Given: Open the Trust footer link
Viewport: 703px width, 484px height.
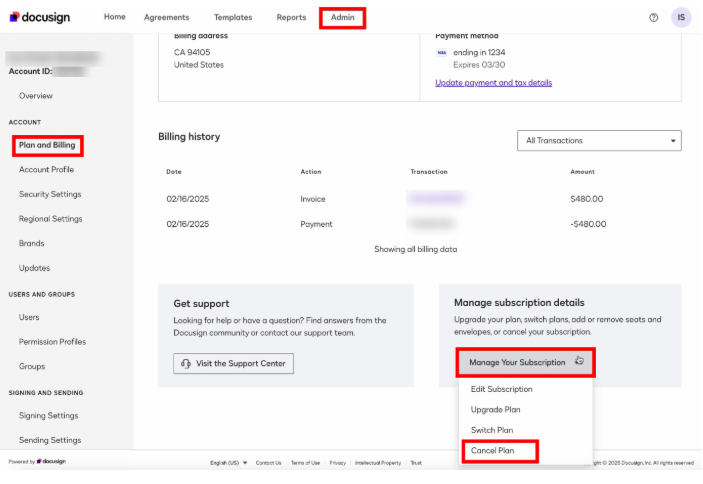Looking at the screenshot, I should pyautogui.click(x=416, y=463).
